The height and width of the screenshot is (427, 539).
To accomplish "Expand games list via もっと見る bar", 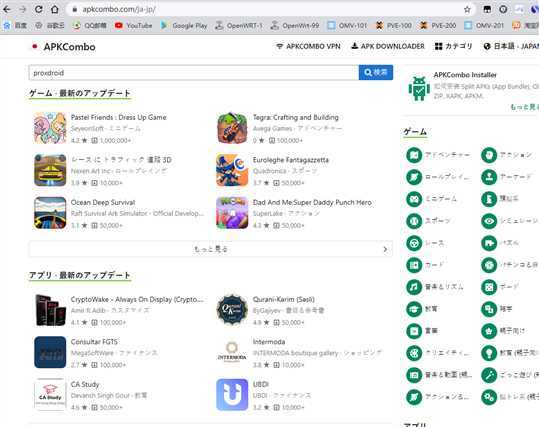I will click(x=210, y=249).
